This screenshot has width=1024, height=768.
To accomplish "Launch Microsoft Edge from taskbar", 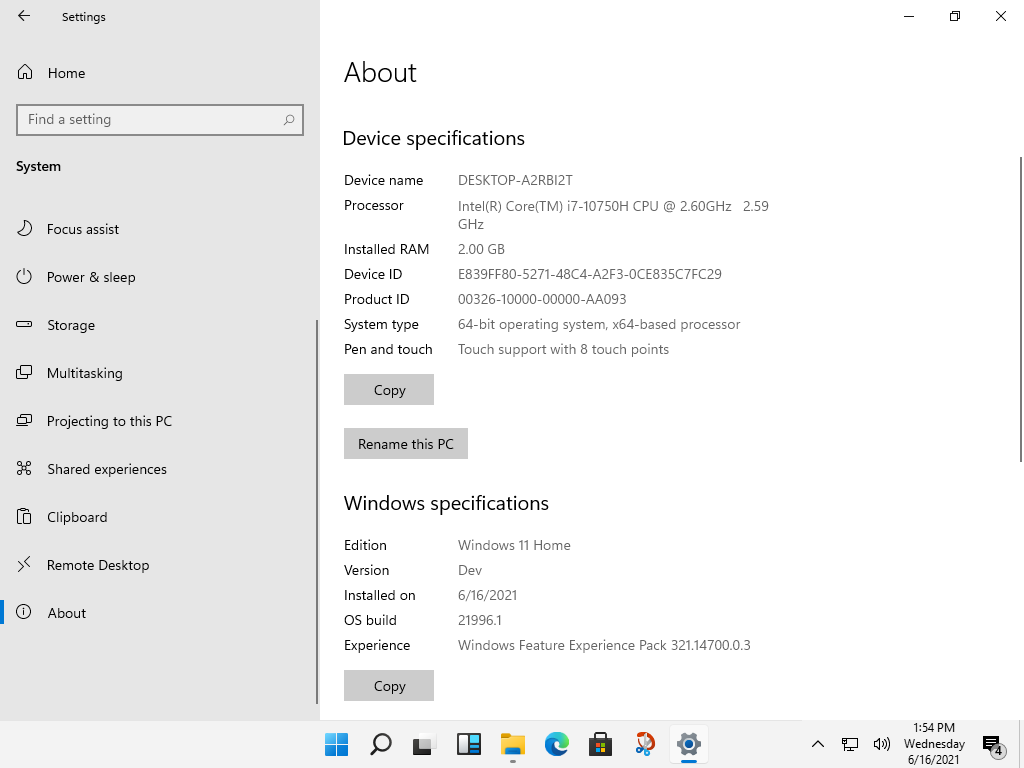I will click(556, 744).
